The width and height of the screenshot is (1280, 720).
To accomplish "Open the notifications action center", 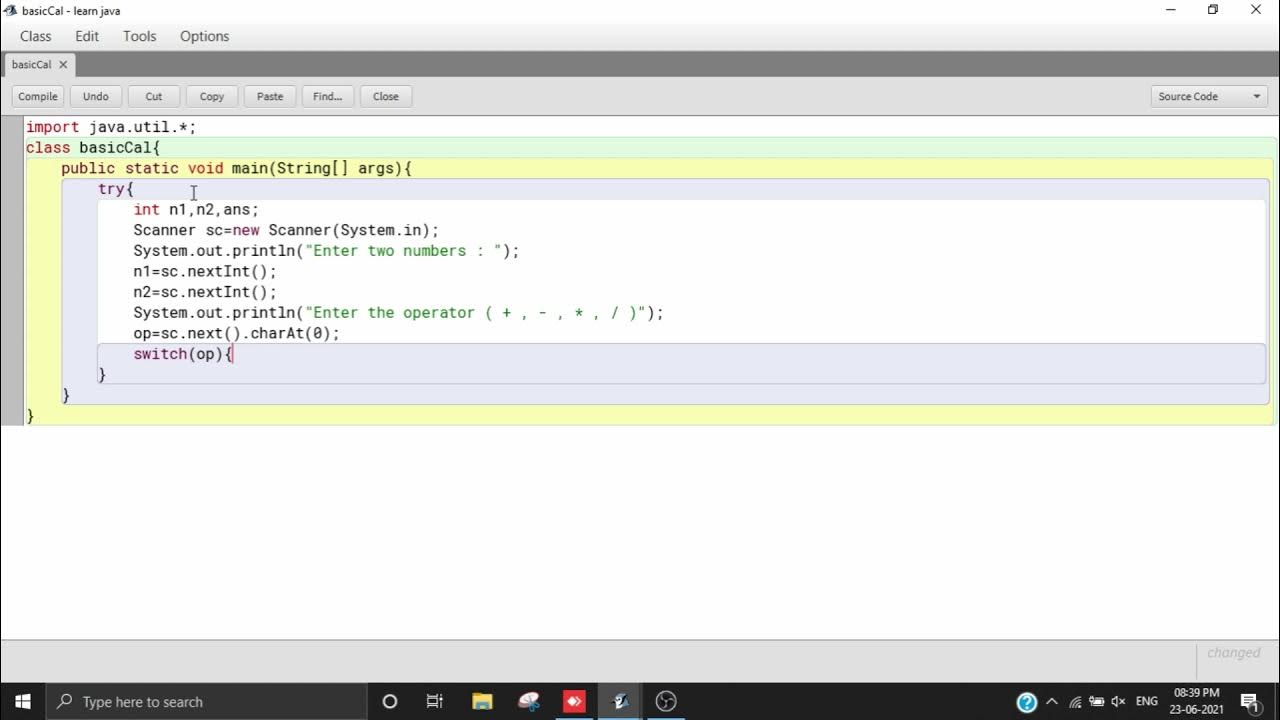I will click(x=1250, y=701).
